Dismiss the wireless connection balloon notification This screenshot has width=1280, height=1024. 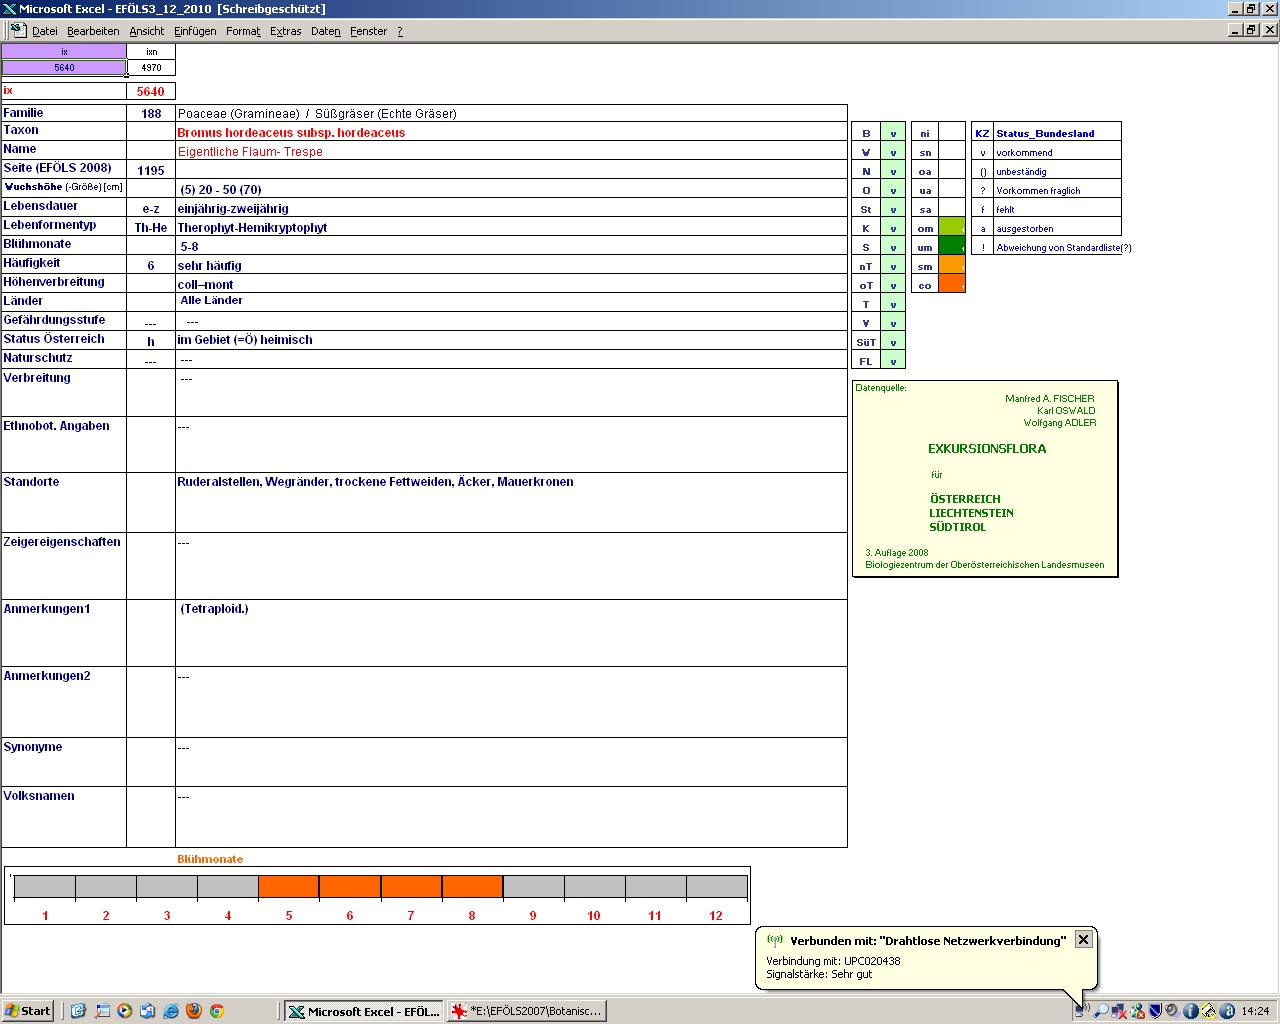tap(1083, 940)
